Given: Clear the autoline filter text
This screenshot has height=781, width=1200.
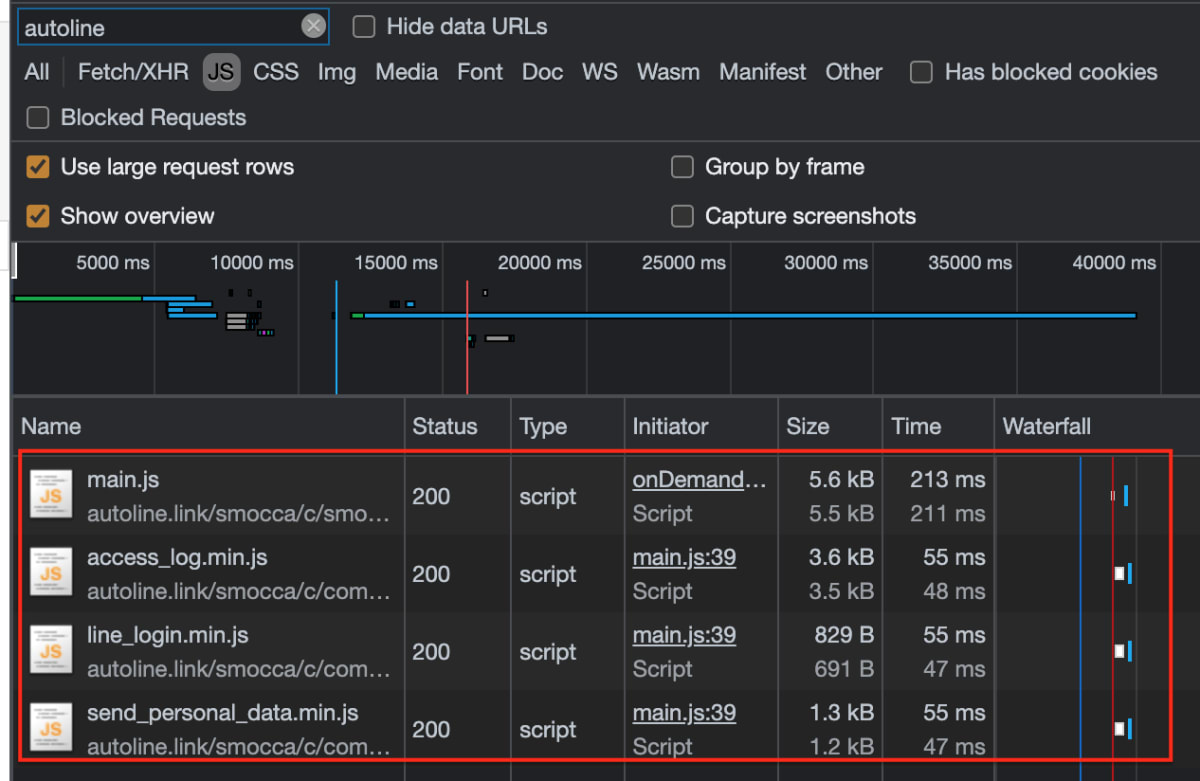Looking at the screenshot, I should (314, 27).
